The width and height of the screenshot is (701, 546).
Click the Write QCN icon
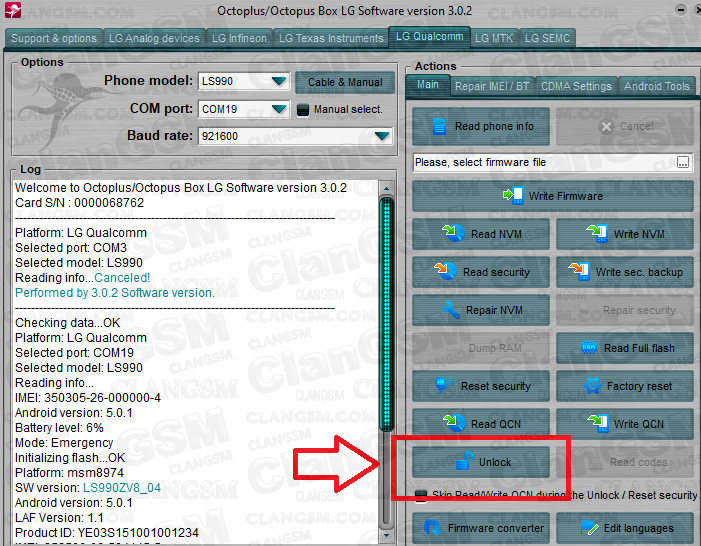[x=598, y=423]
